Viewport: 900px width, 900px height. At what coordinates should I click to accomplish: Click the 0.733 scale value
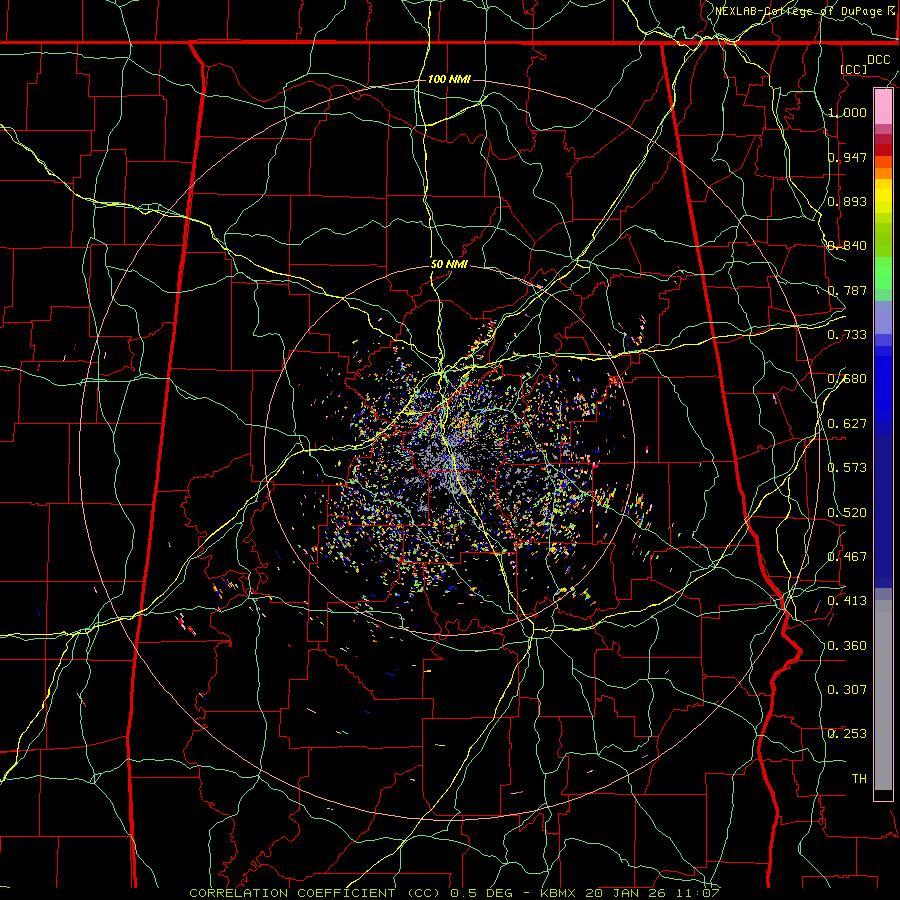coord(847,335)
